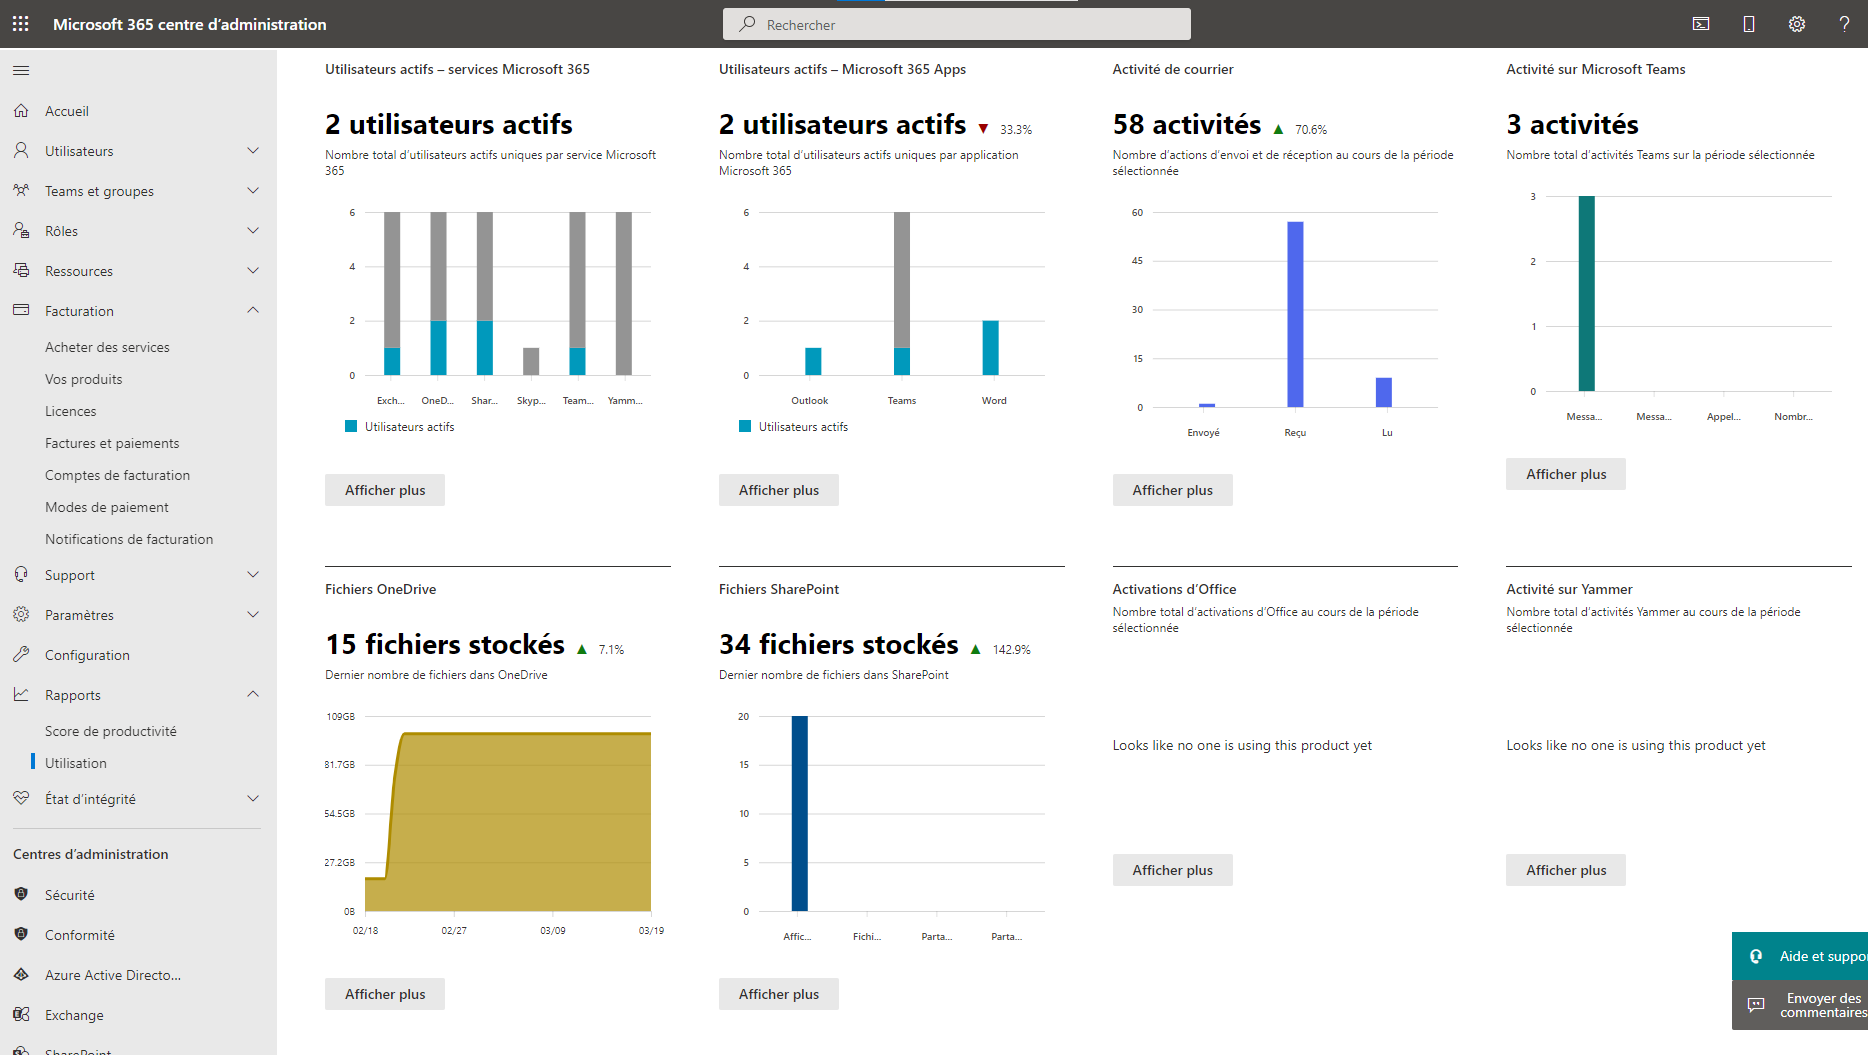Open the help question mark icon

pos(1845,24)
